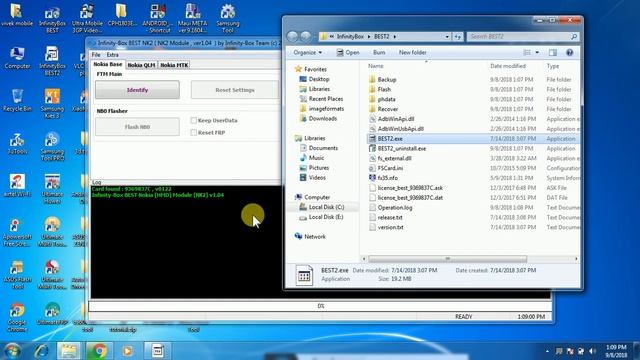Switch to the Nokia QLM tab

(x=141, y=65)
